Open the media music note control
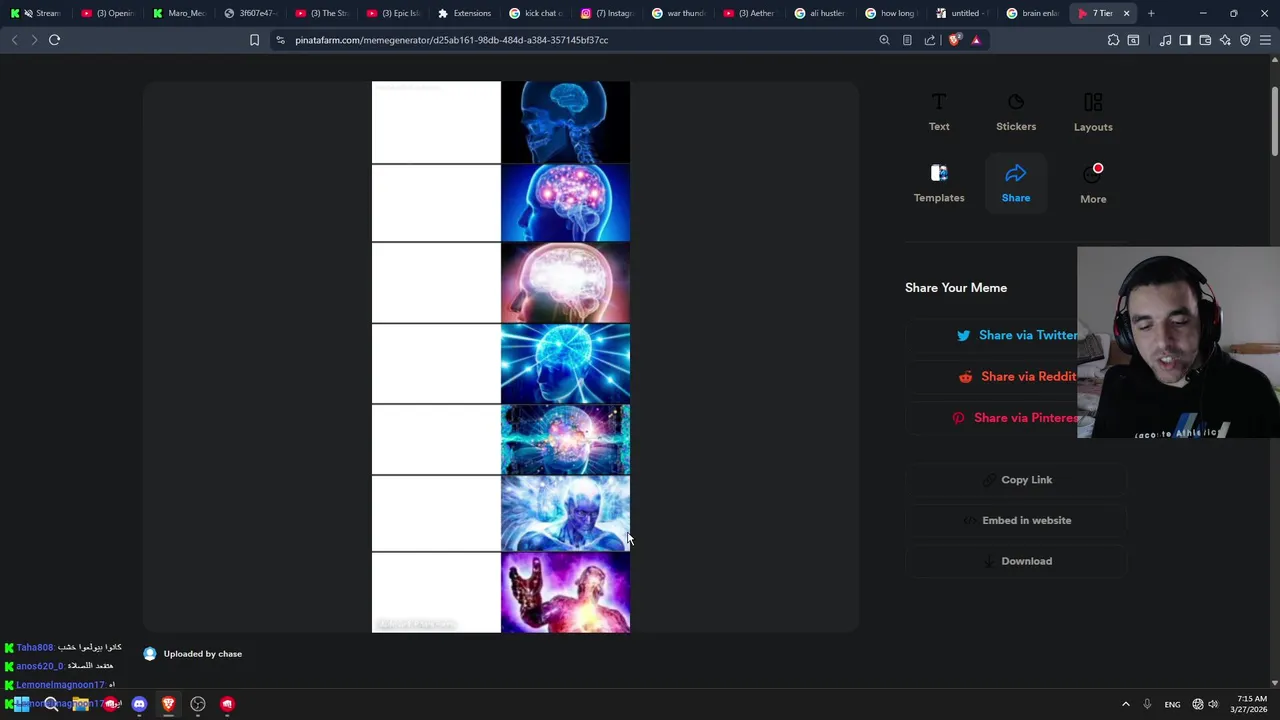The image size is (1280, 720). 1165,40
